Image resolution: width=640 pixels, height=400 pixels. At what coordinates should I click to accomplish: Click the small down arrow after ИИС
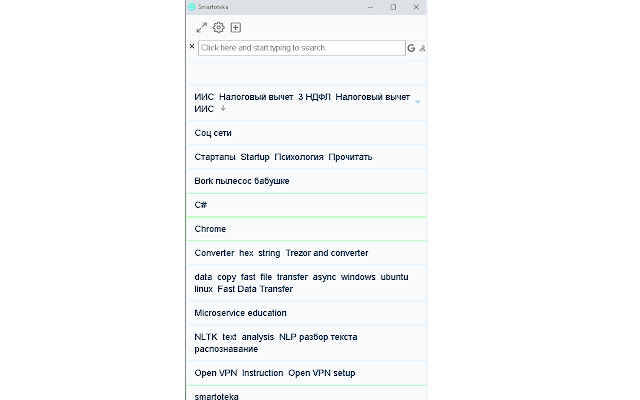pyautogui.click(x=223, y=108)
